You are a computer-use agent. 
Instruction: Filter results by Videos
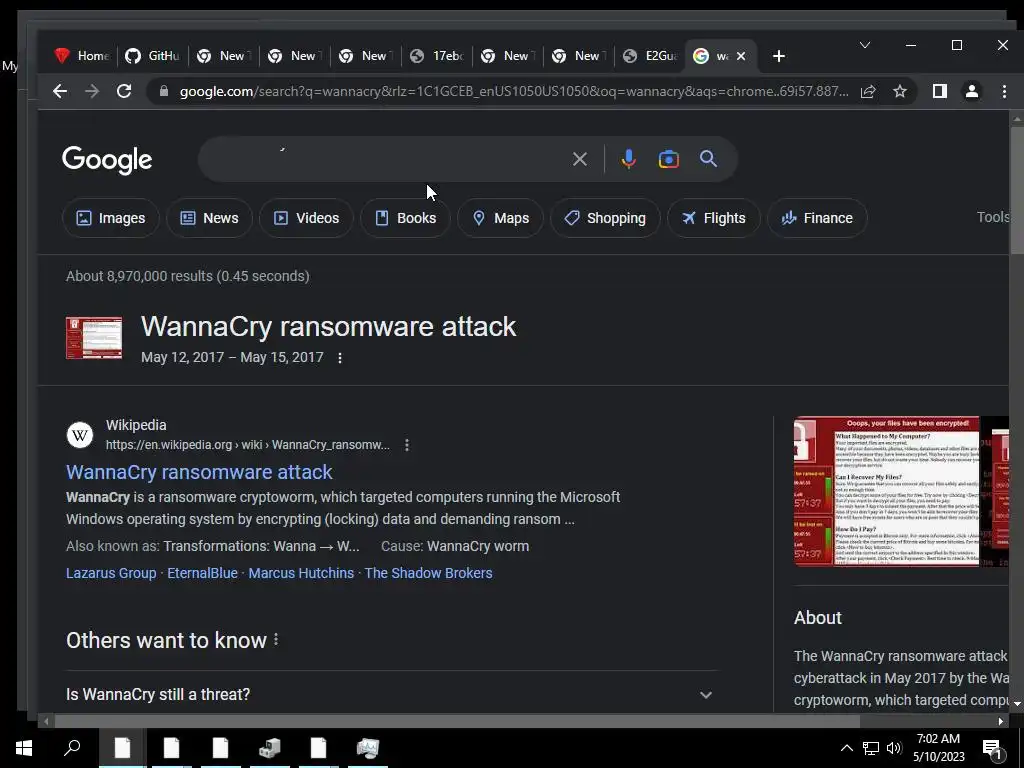(x=306, y=218)
